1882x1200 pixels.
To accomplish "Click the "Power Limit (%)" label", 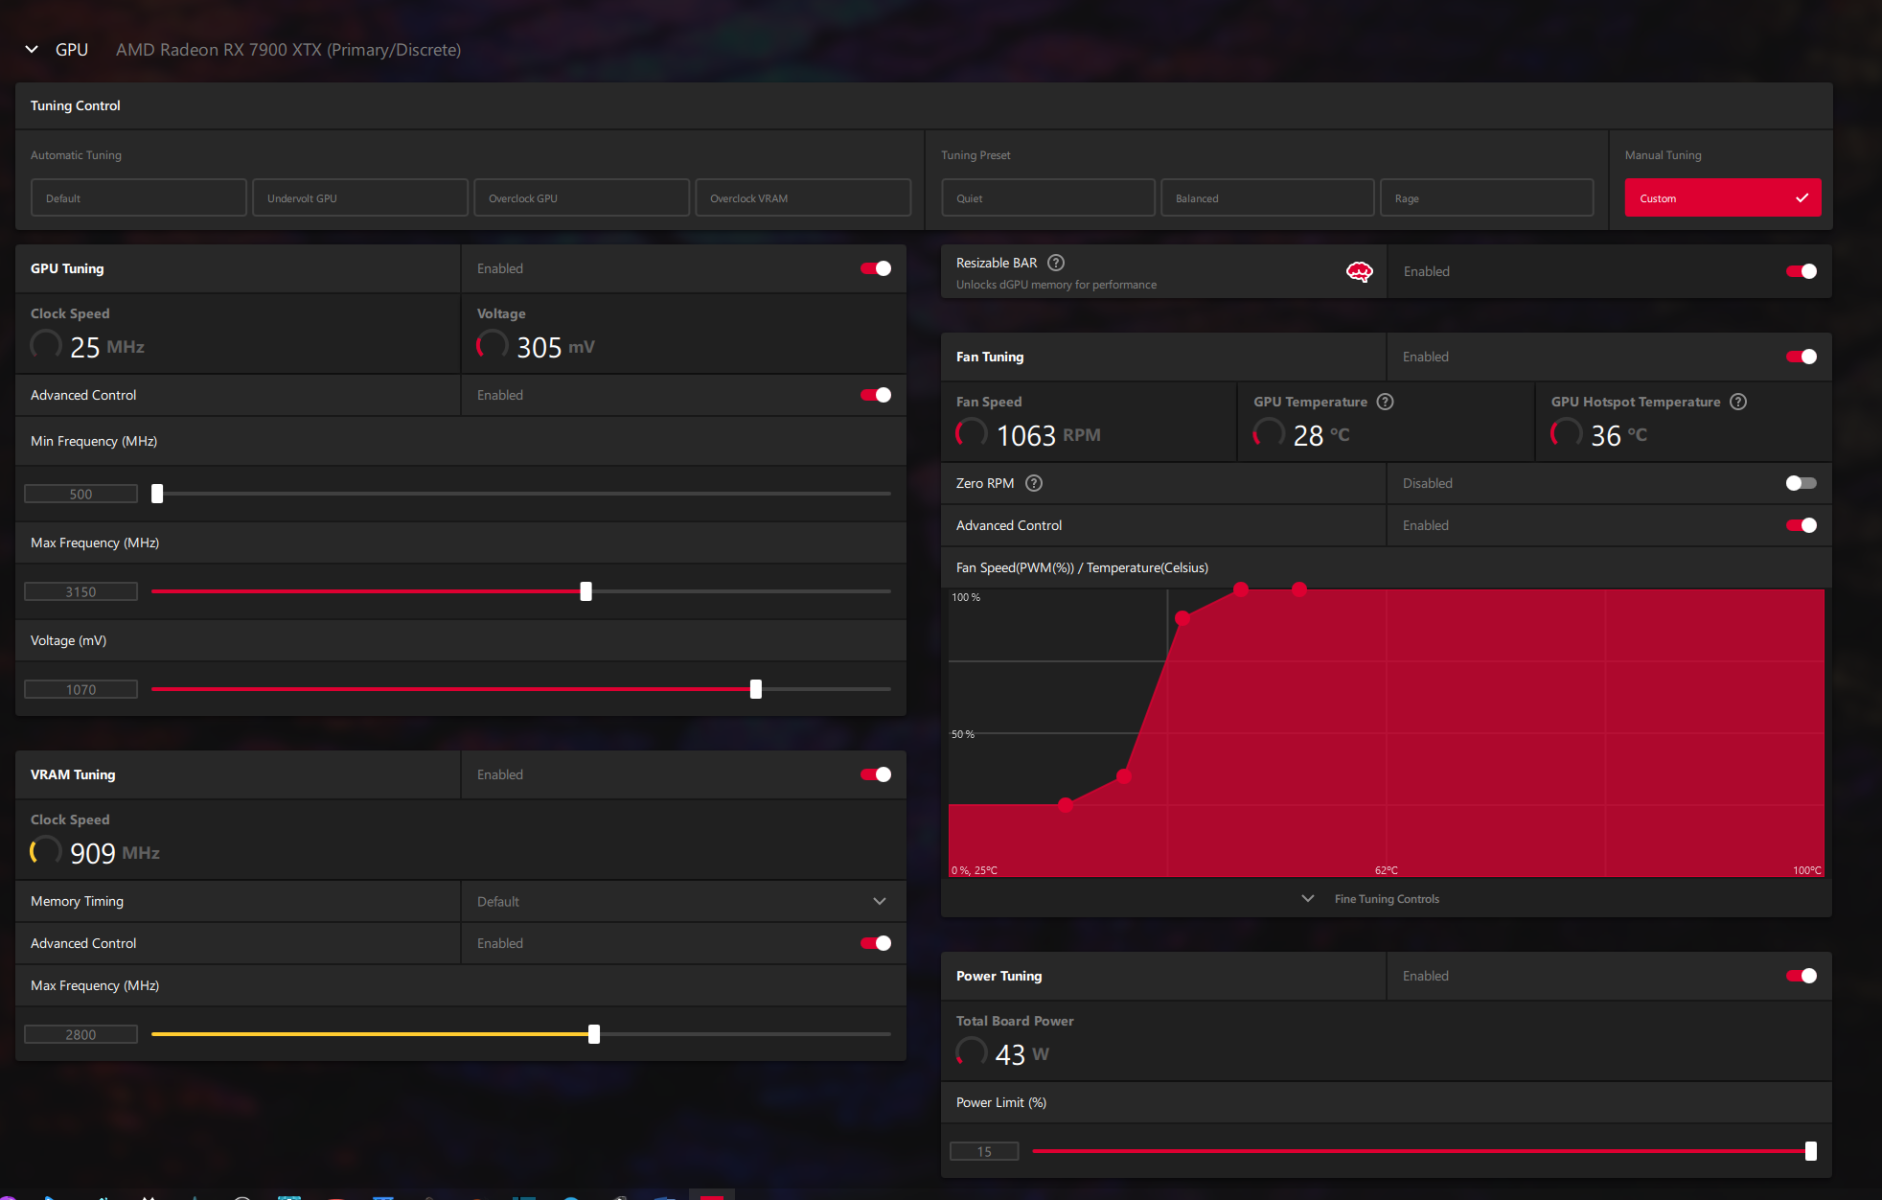I will (x=1001, y=1103).
